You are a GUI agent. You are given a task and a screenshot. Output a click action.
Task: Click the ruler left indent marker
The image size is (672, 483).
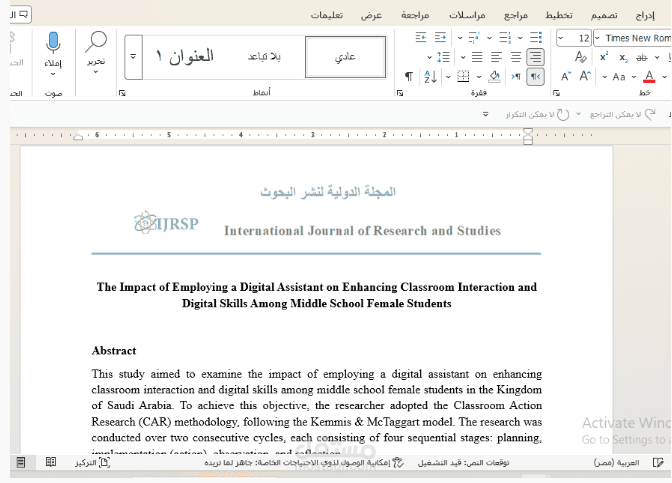point(78,137)
